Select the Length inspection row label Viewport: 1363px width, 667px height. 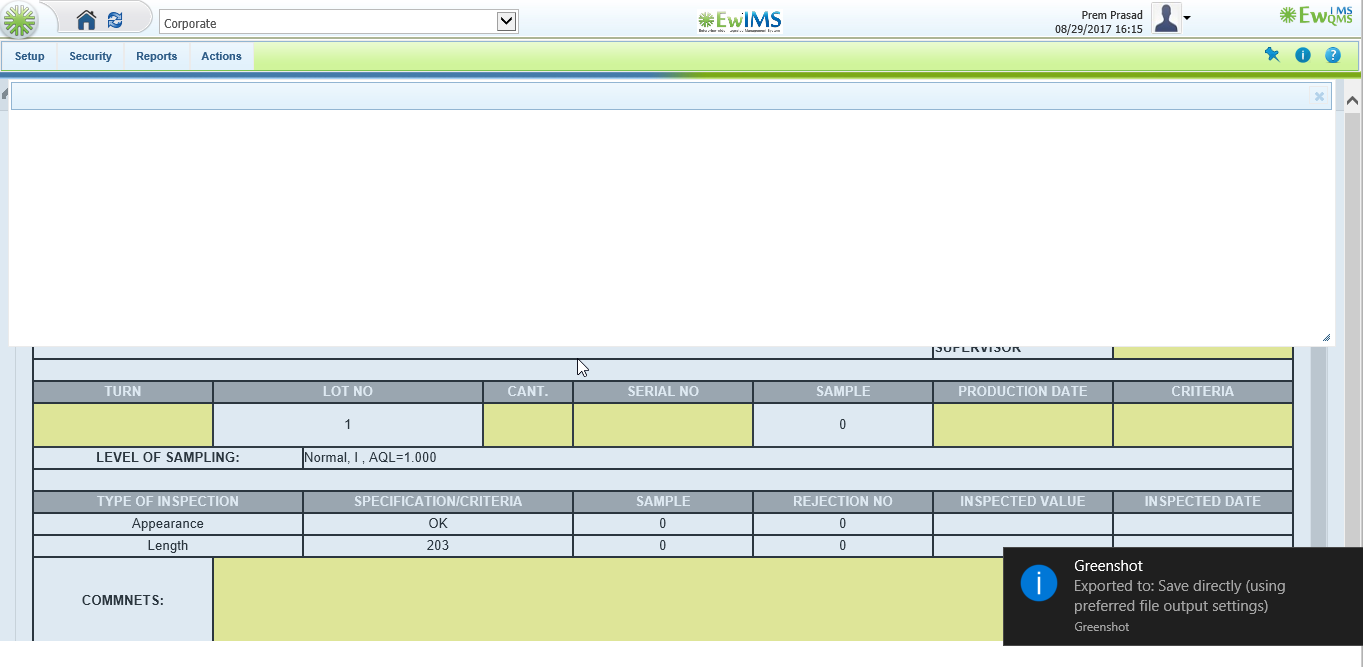pos(168,546)
